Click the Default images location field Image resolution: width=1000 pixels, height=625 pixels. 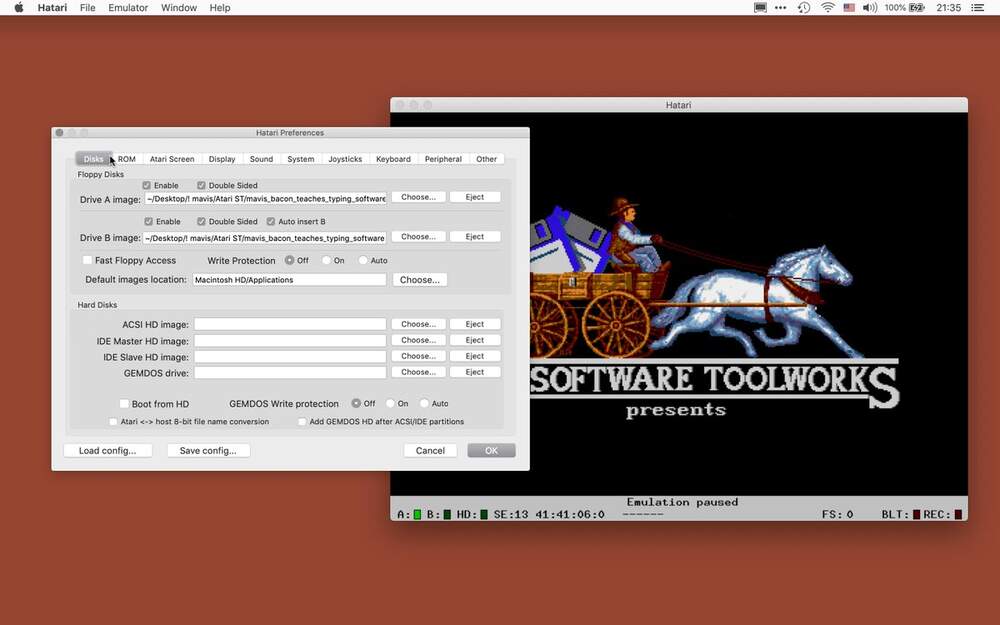point(290,280)
